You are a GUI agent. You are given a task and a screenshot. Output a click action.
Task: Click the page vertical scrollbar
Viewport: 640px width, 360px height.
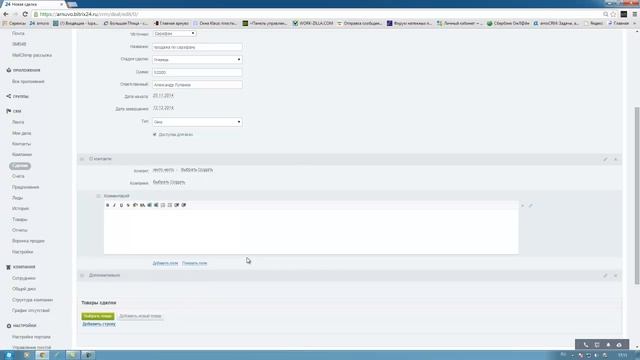click(637, 196)
